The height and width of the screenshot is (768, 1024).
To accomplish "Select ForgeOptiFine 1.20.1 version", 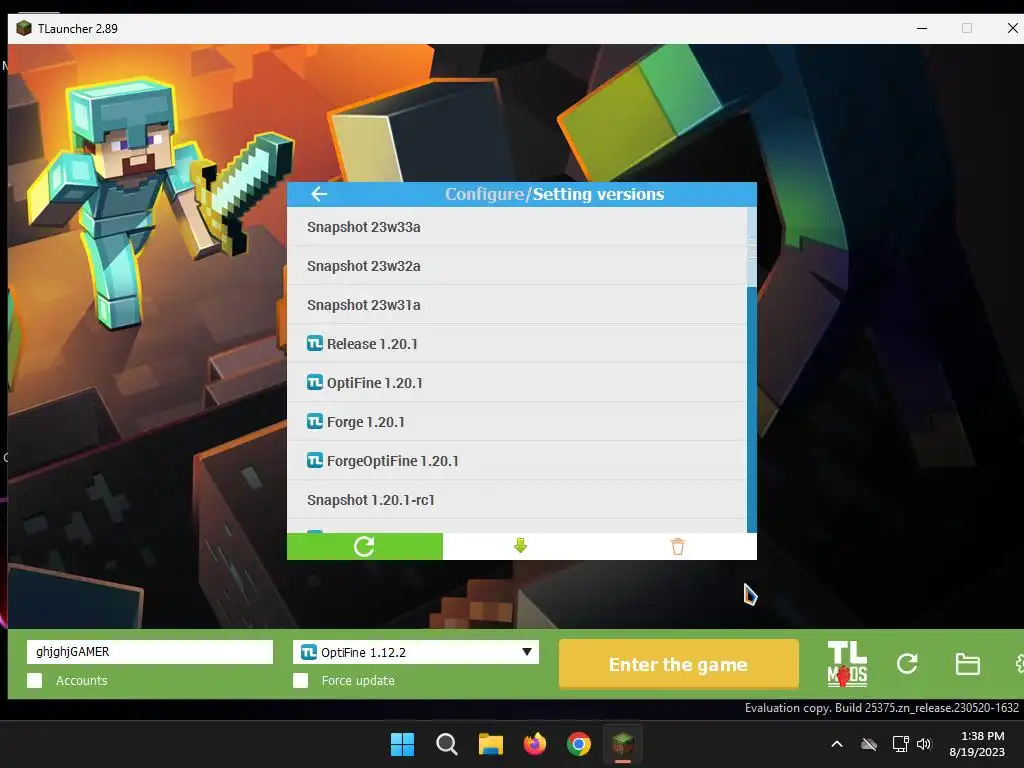I will pos(517,461).
